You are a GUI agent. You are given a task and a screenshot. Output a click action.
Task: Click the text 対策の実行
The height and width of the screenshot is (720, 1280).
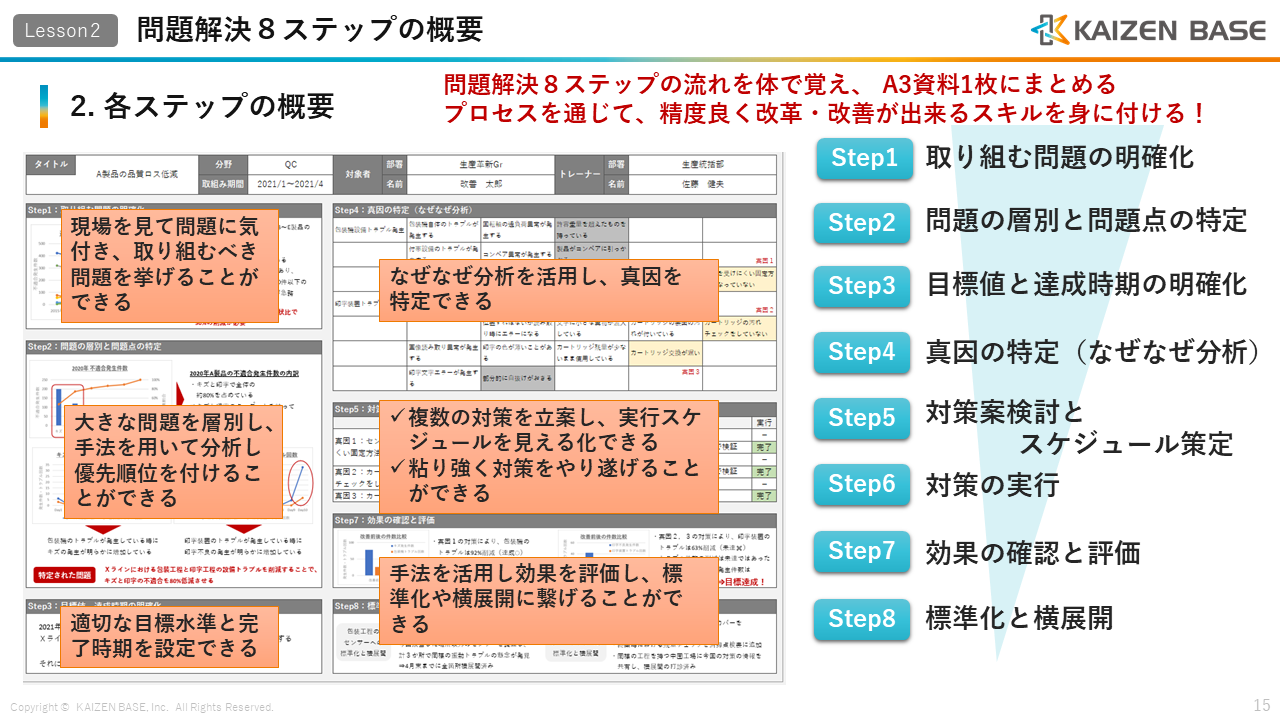pyautogui.click(x=992, y=486)
